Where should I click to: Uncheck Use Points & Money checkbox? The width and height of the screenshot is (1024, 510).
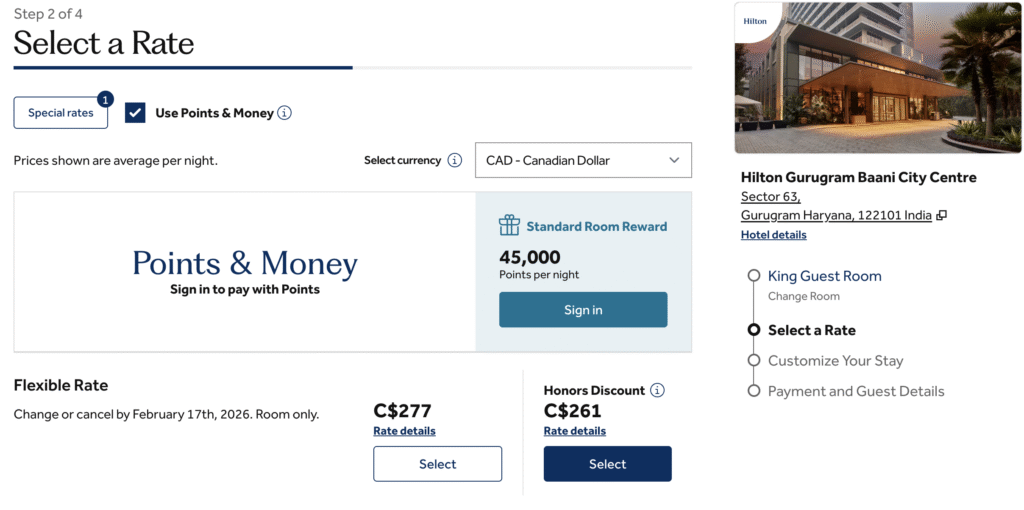point(135,113)
